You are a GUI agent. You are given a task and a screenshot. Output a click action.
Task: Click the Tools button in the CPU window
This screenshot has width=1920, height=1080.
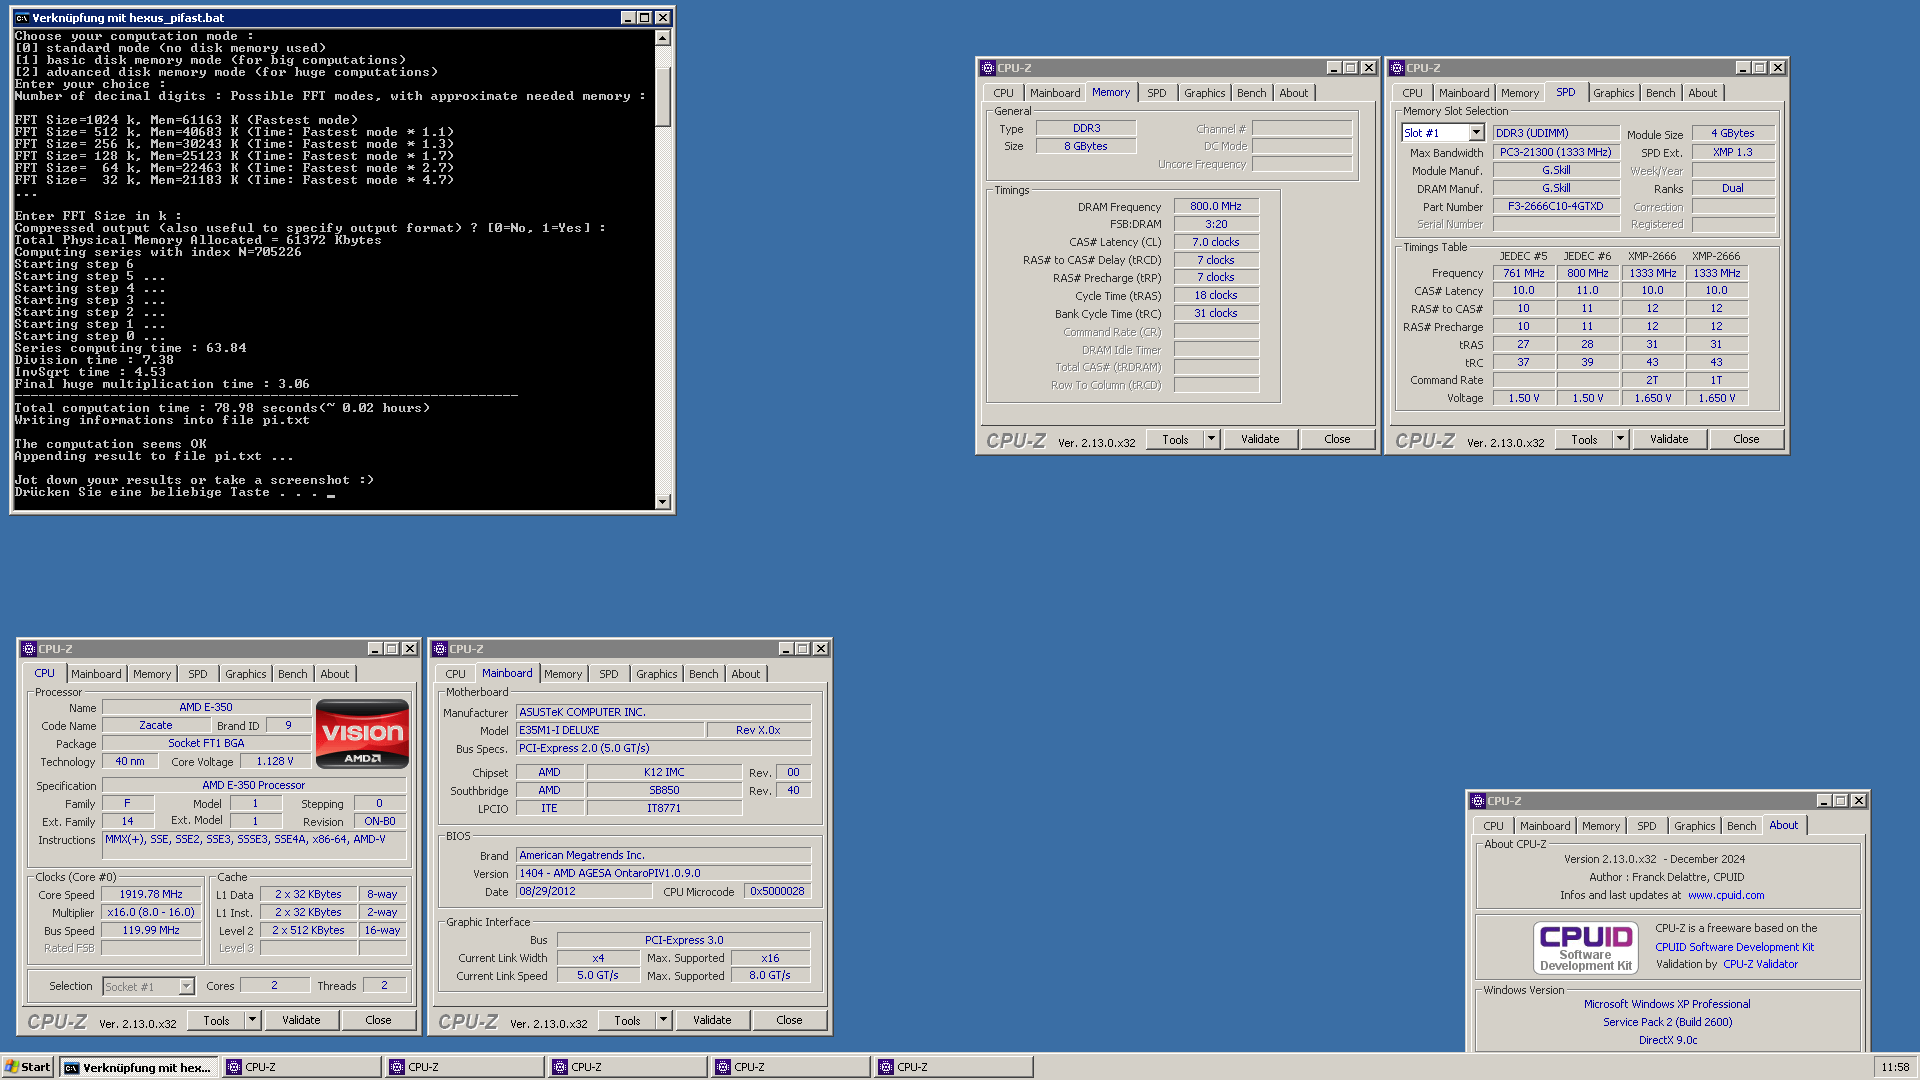point(216,1020)
